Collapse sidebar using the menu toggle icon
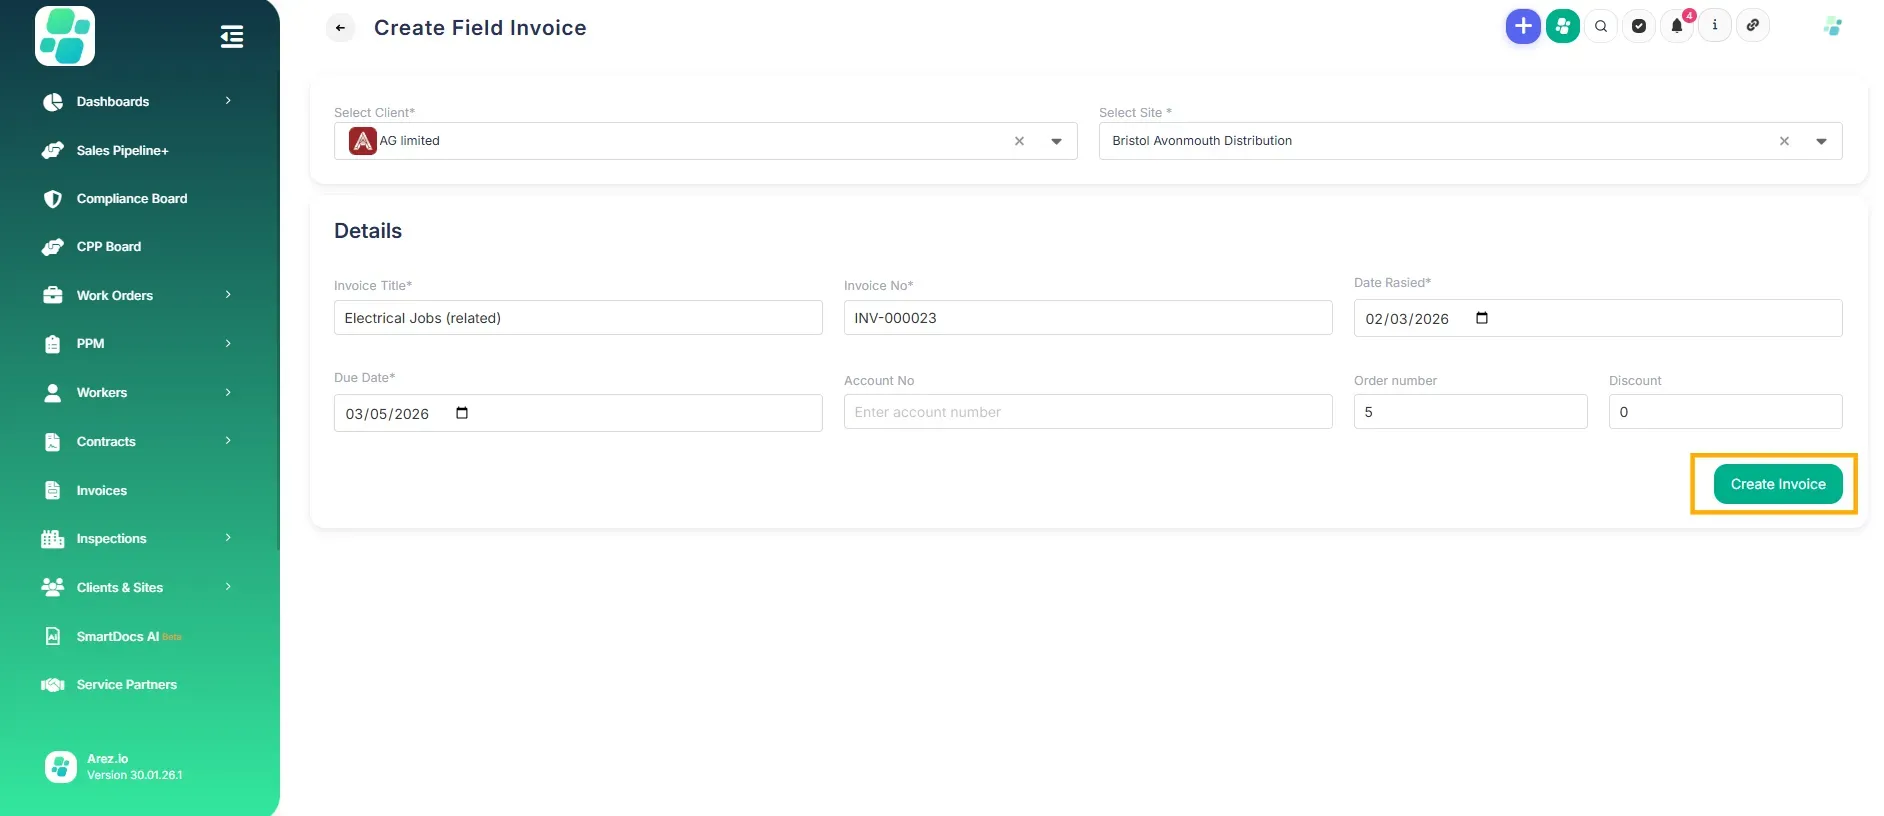Image resolution: width=1884 pixels, height=816 pixels. pyautogui.click(x=232, y=37)
